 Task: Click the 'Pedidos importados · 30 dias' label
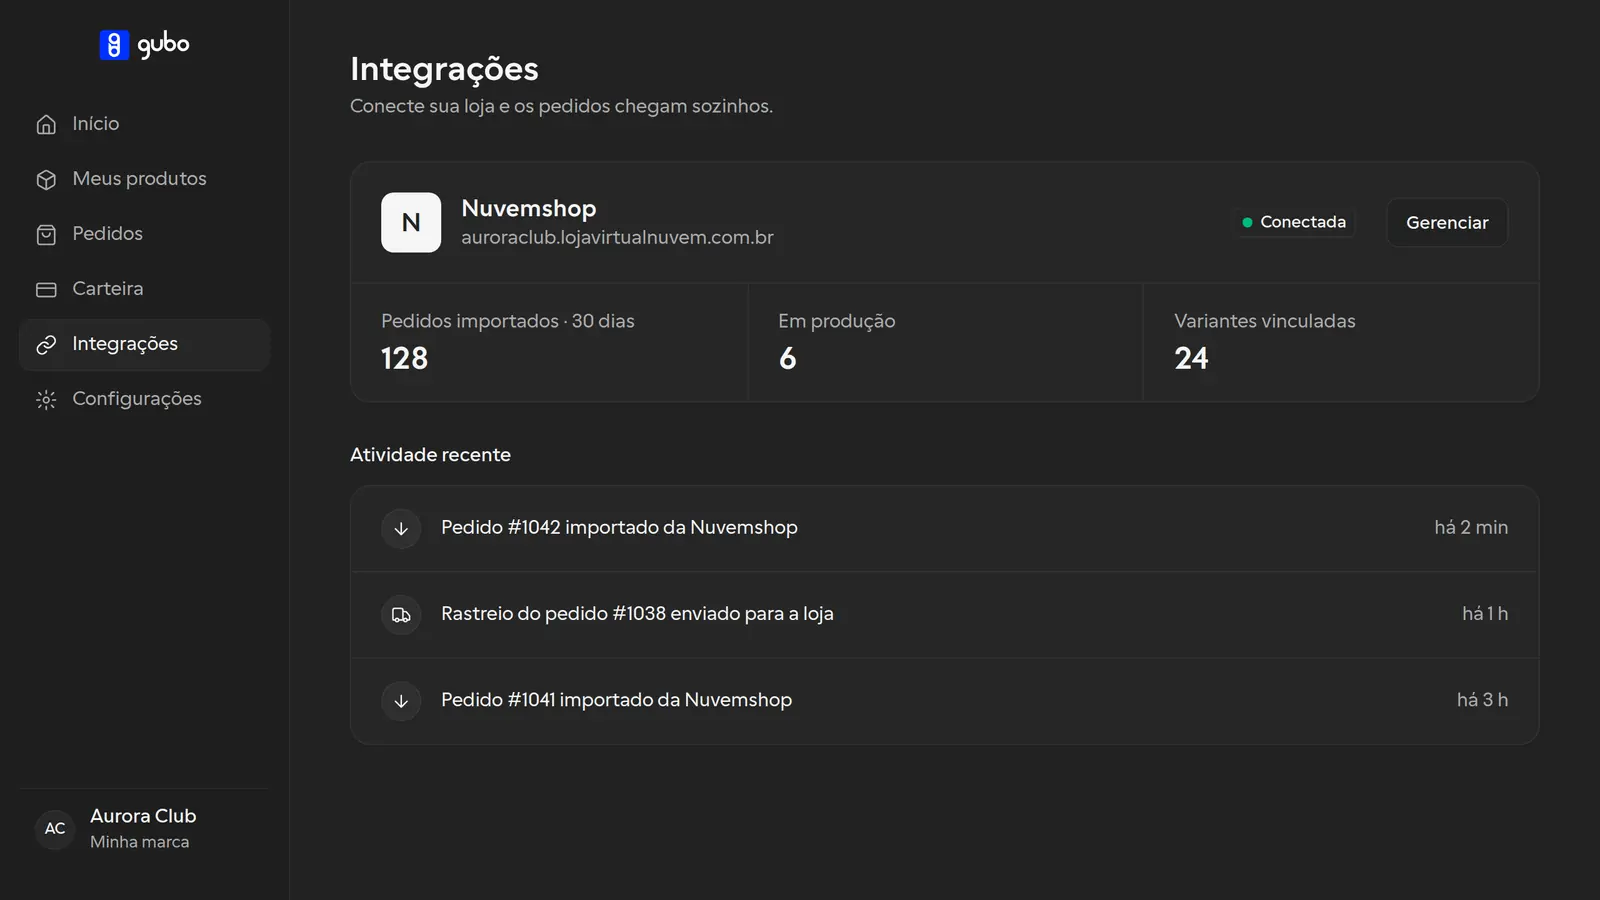(508, 321)
